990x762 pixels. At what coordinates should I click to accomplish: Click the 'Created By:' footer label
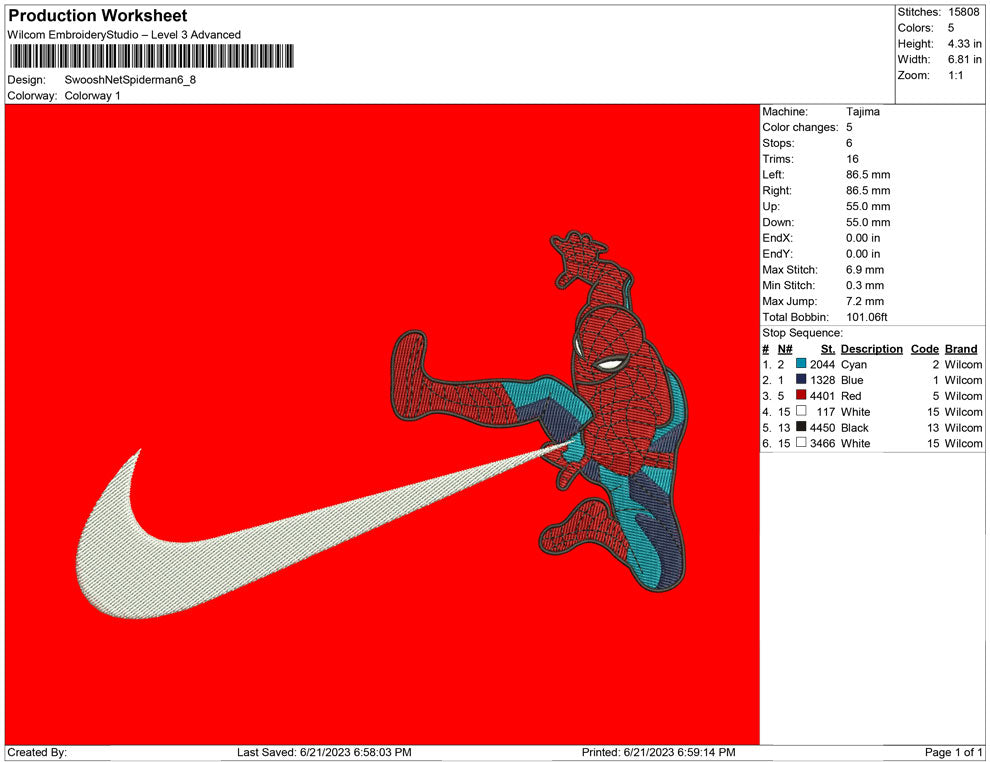pyautogui.click(x=37, y=752)
